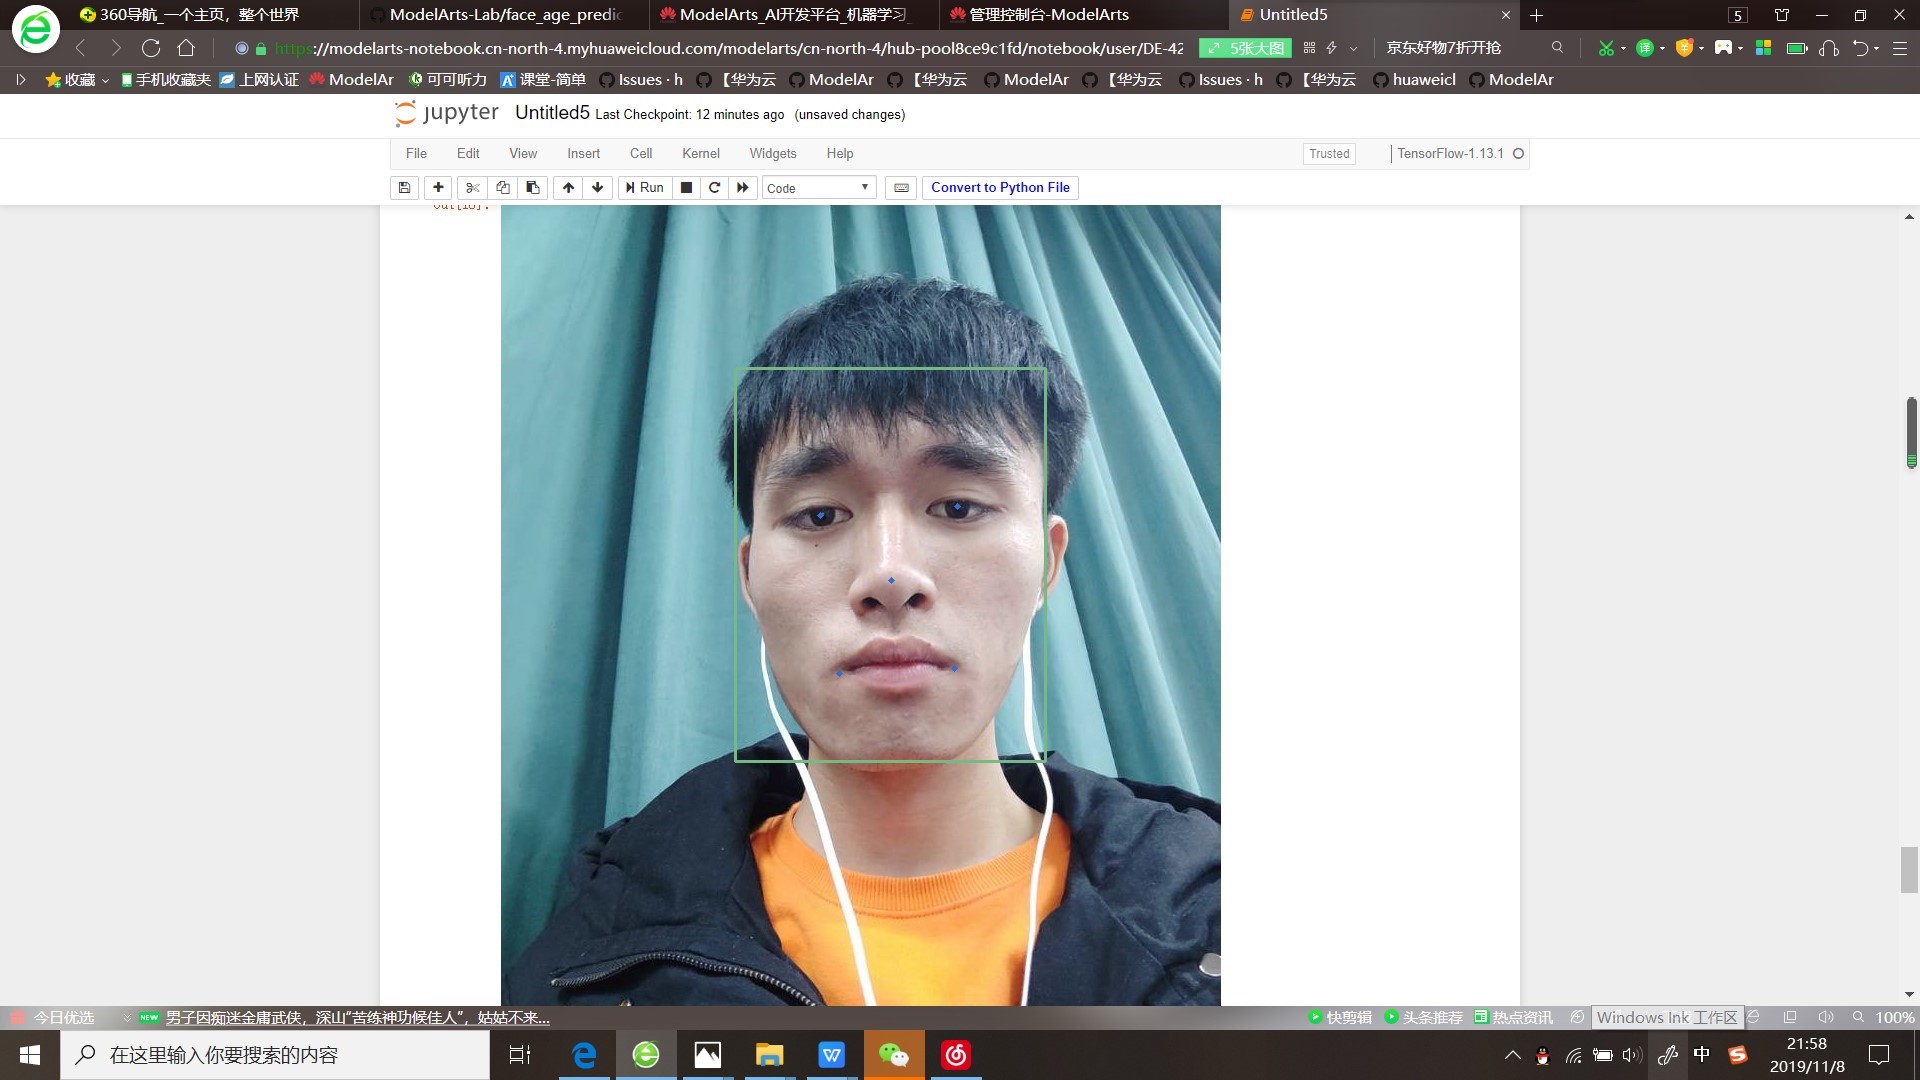The image size is (1920, 1080).
Task: Interrupt the kernel with the stop icon
Action: coord(686,188)
